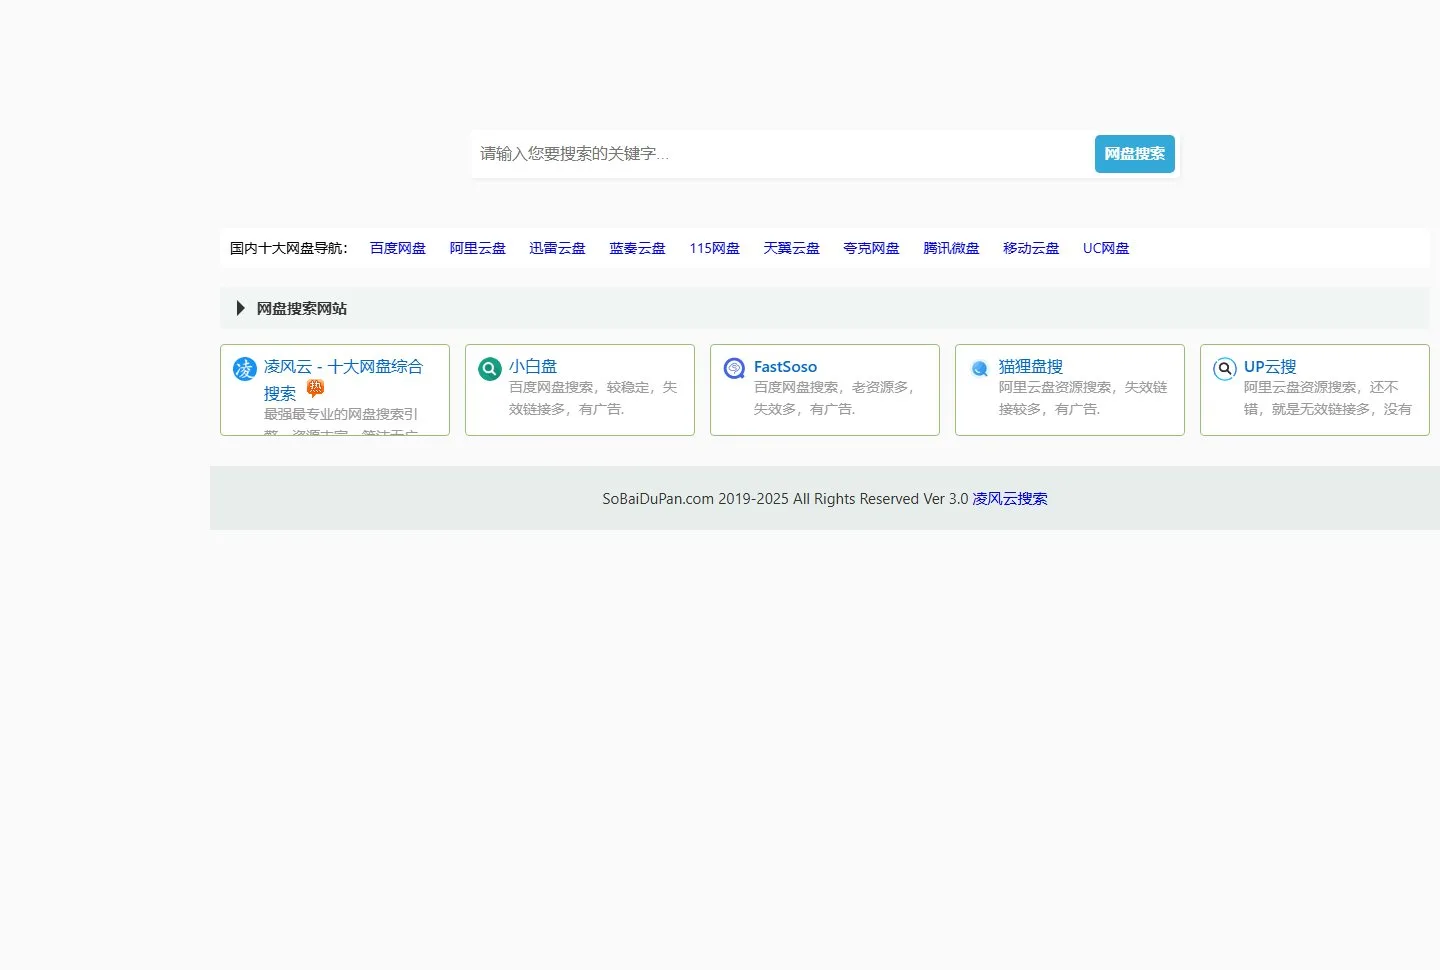The height and width of the screenshot is (970, 1440).
Task: Open the 夸克网盘 navigation link
Action: pyautogui.click(x=872, y=248)
